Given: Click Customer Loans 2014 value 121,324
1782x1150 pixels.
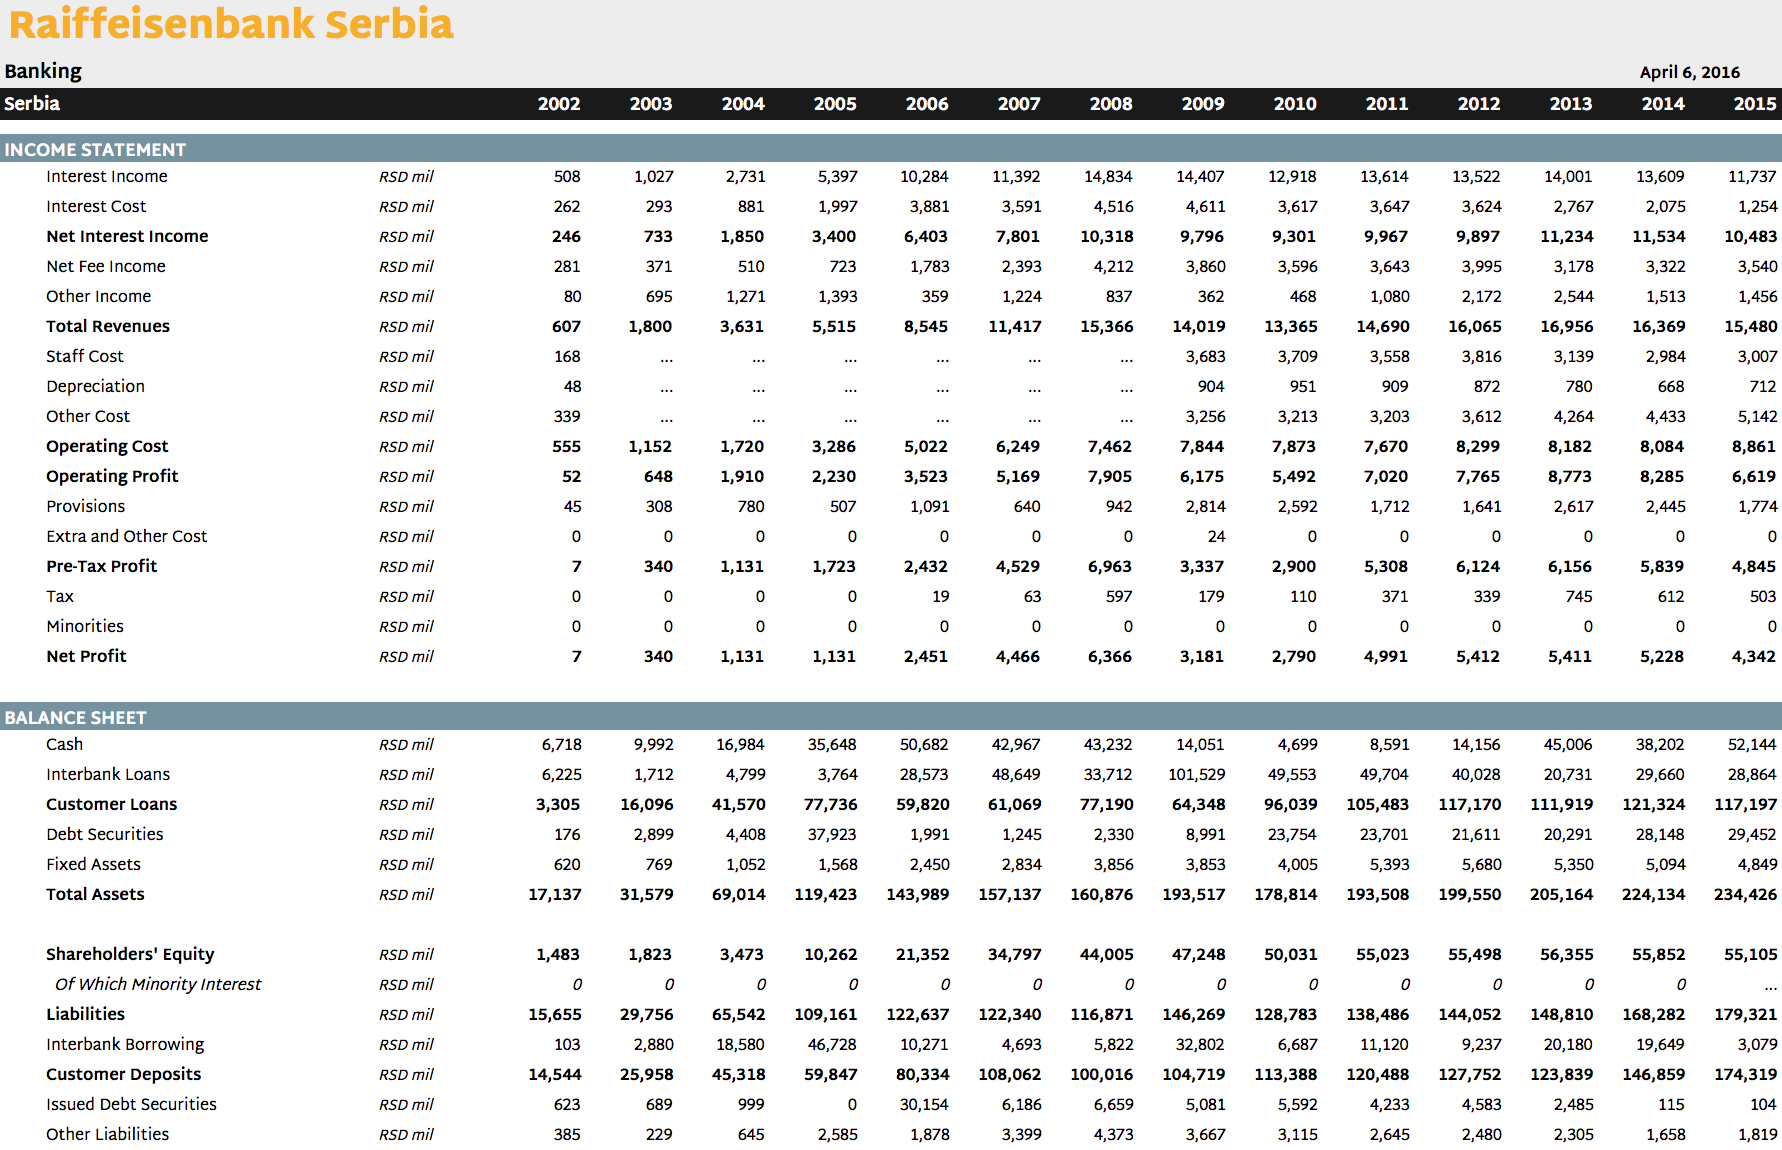Looking at the screenshot, I should 1653,805.
